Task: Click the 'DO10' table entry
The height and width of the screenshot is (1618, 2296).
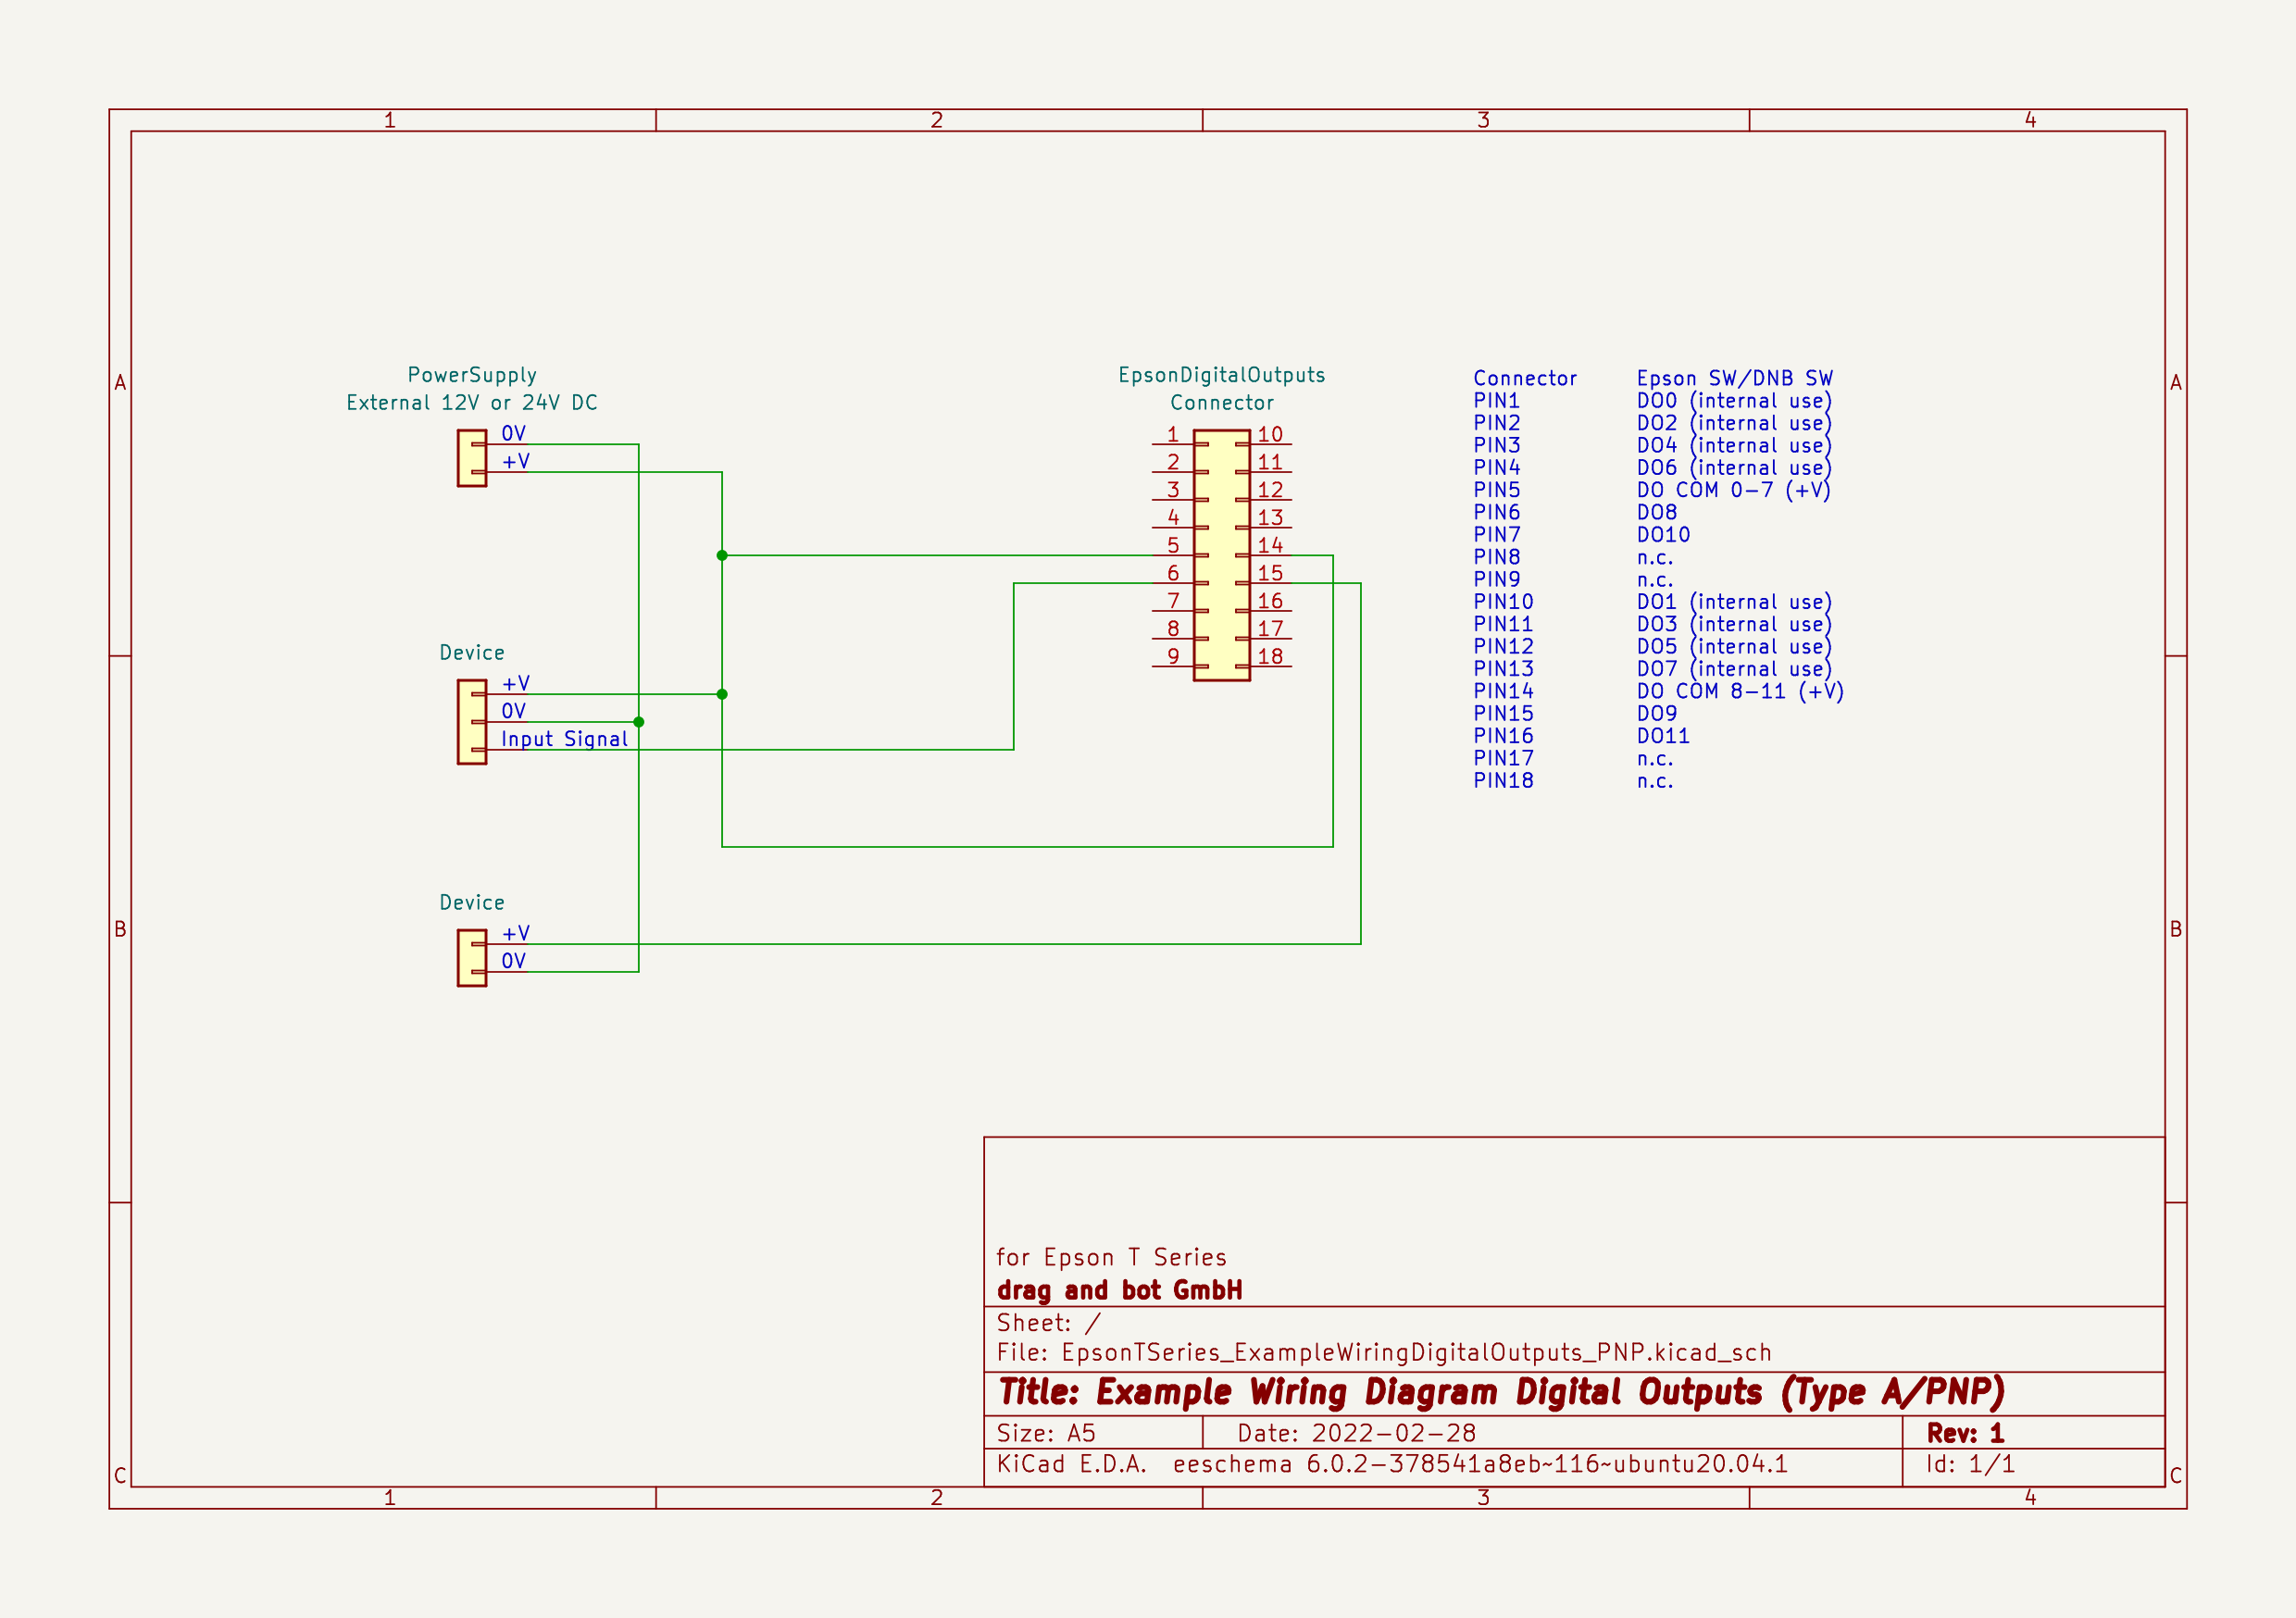Action: (1663, 535)
